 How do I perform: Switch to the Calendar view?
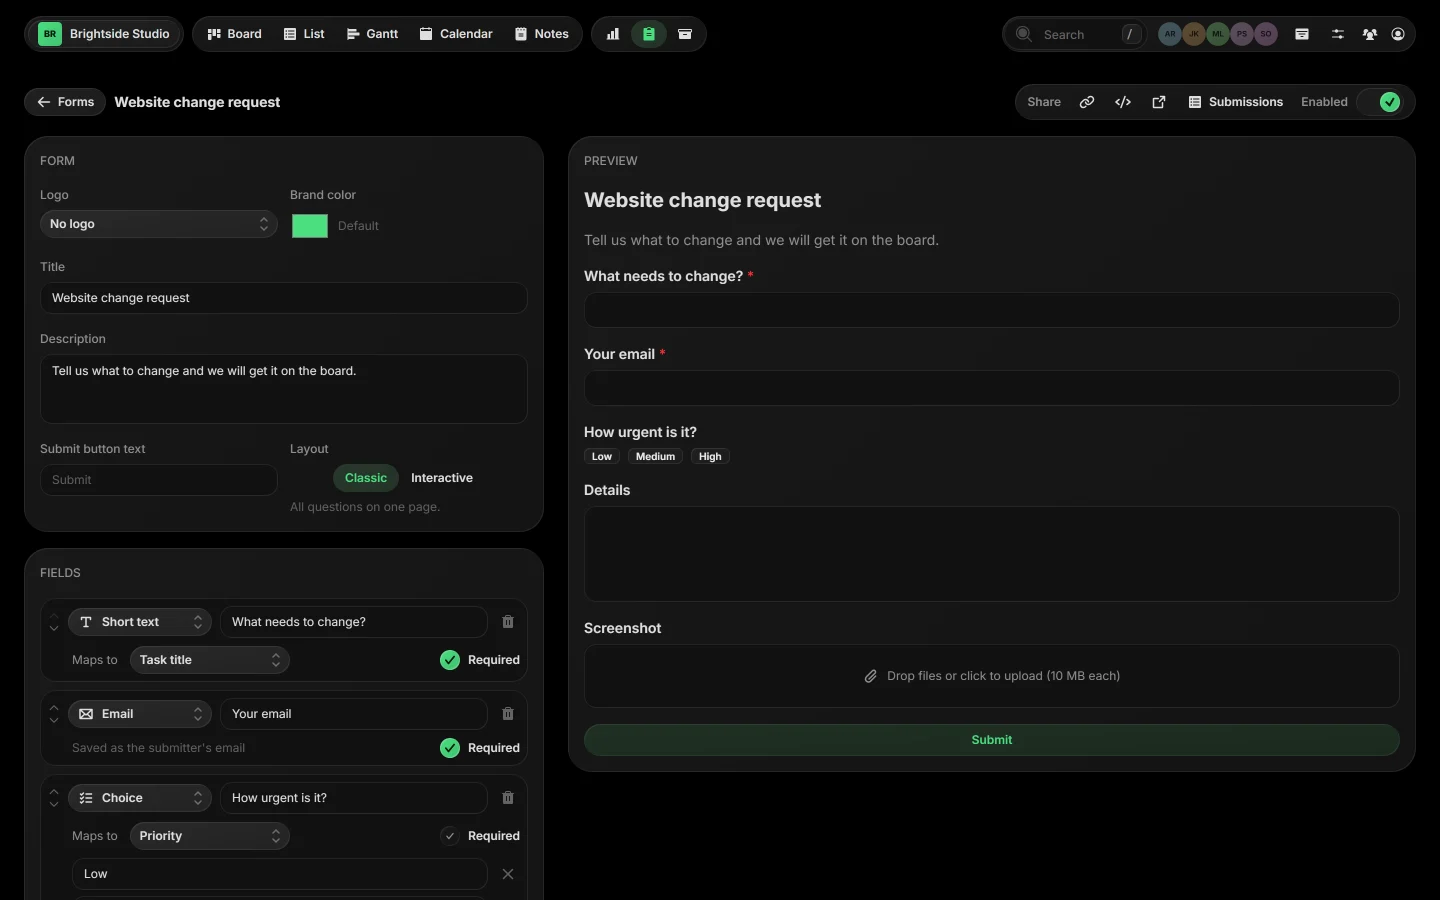click(456, 34)
